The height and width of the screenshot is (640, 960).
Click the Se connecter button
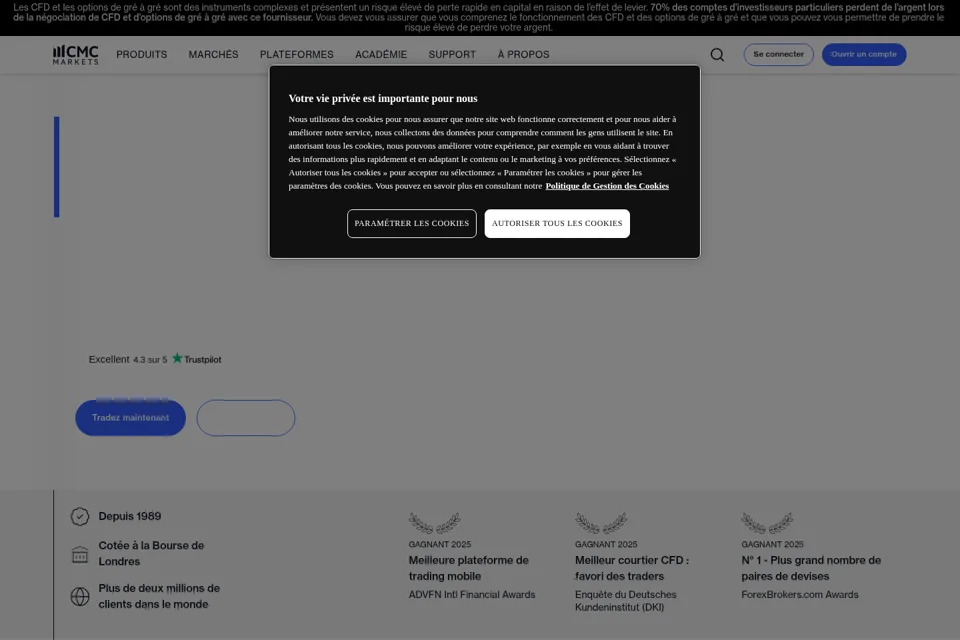tap(778, 55)
